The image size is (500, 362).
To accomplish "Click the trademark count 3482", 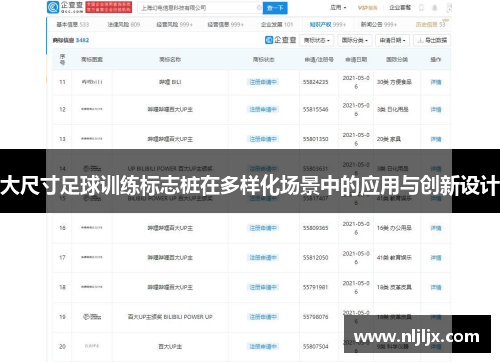I will point(82,40).
